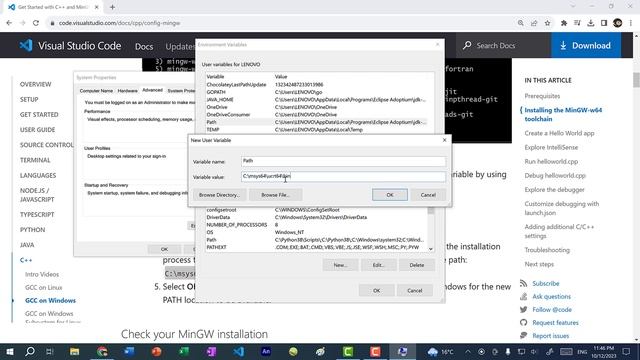Go back with the browser back arrow
The width and height of the screenshot is (640, 360).
click(x=9, y=23)
